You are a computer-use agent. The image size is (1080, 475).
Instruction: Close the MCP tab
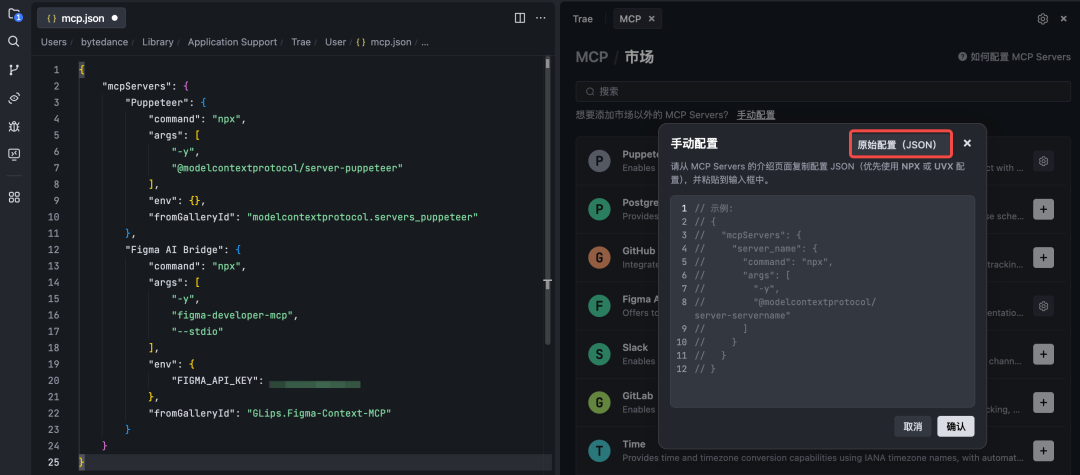click(x=652, y=19)
